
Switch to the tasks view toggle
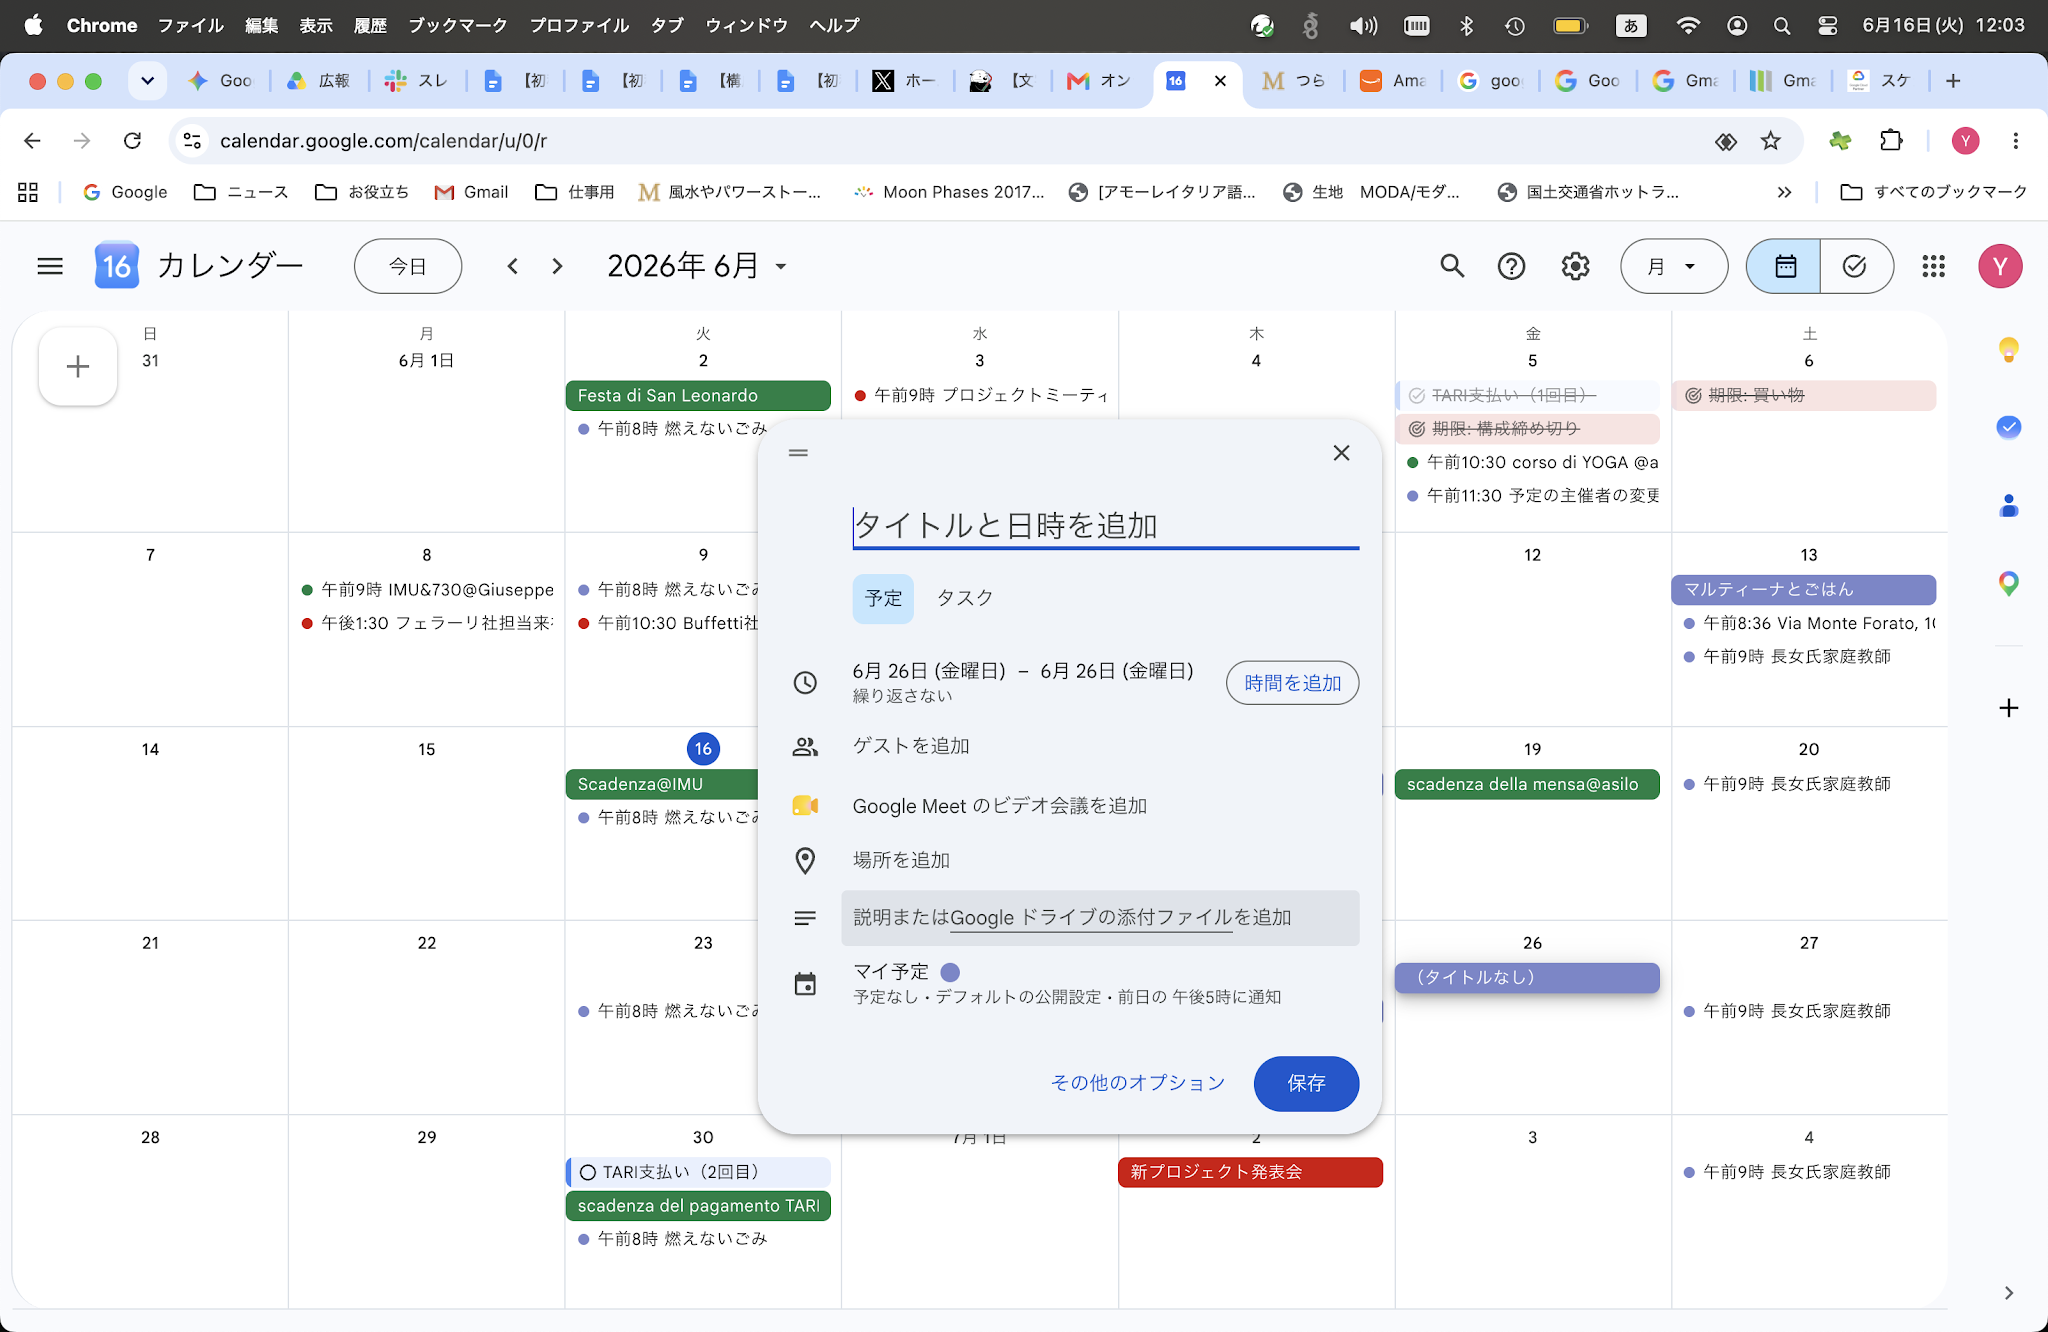click(x=1856, y=266)
